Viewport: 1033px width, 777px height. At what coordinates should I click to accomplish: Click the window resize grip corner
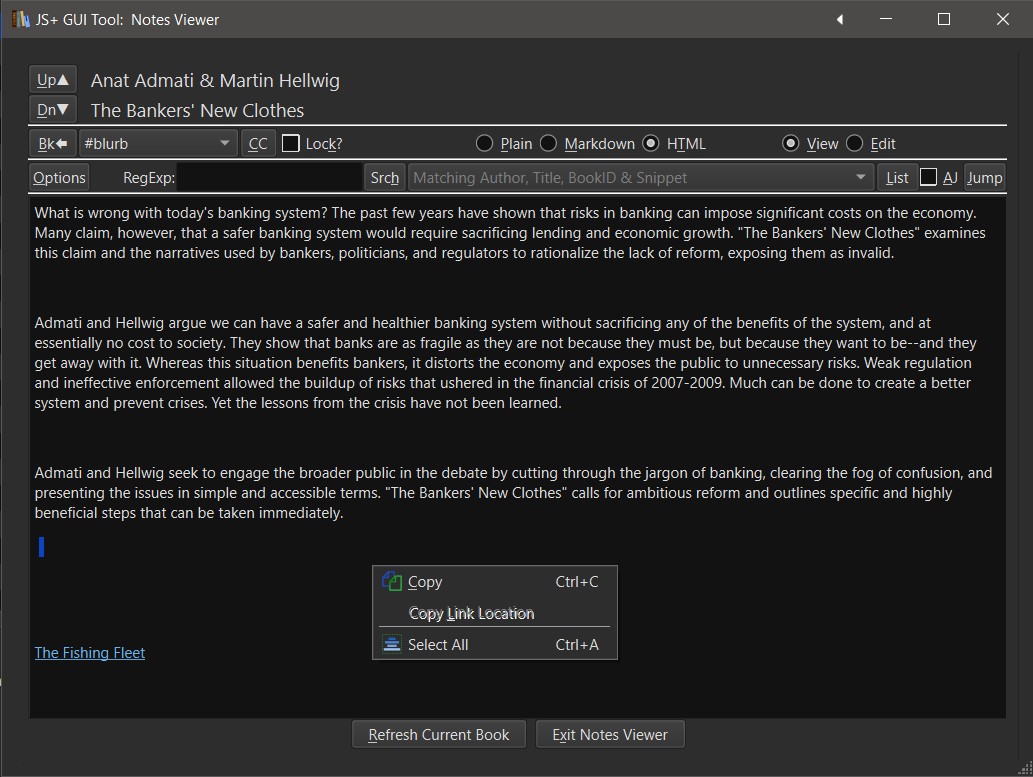pyautogui.click(x=1024, y=768)
